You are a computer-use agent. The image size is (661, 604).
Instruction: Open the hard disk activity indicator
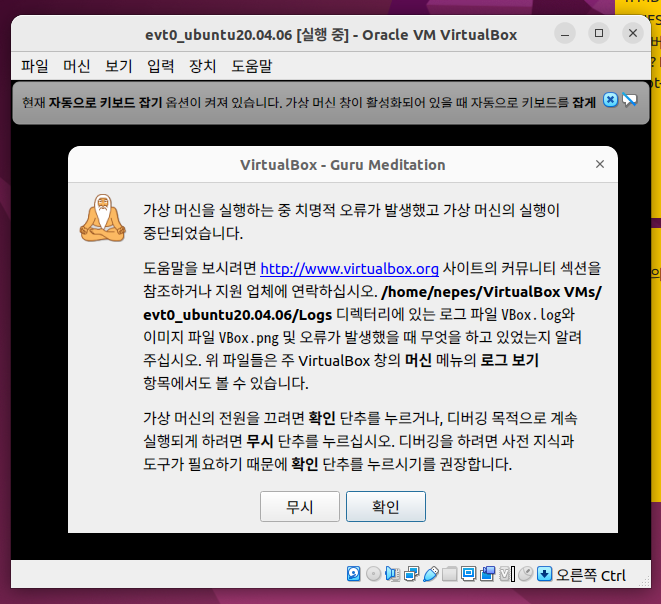pyautogui.click(x=353, y=574)
